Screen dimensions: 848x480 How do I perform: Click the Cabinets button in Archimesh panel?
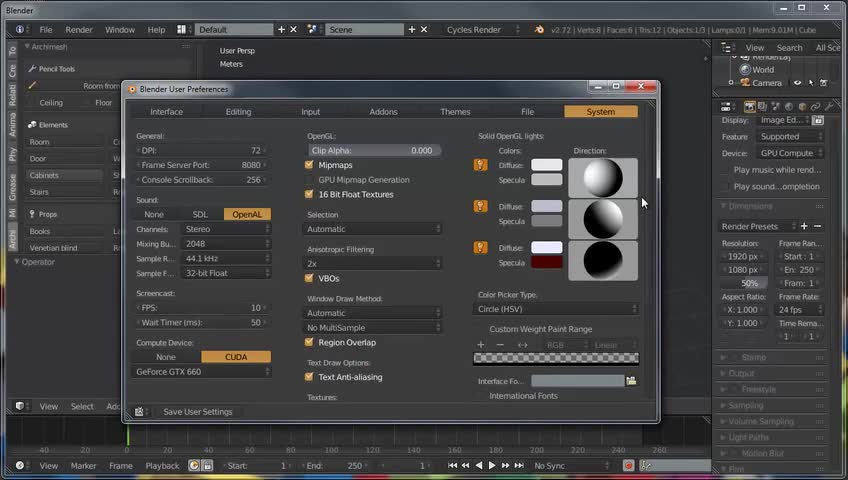click(x=64, y=175)
